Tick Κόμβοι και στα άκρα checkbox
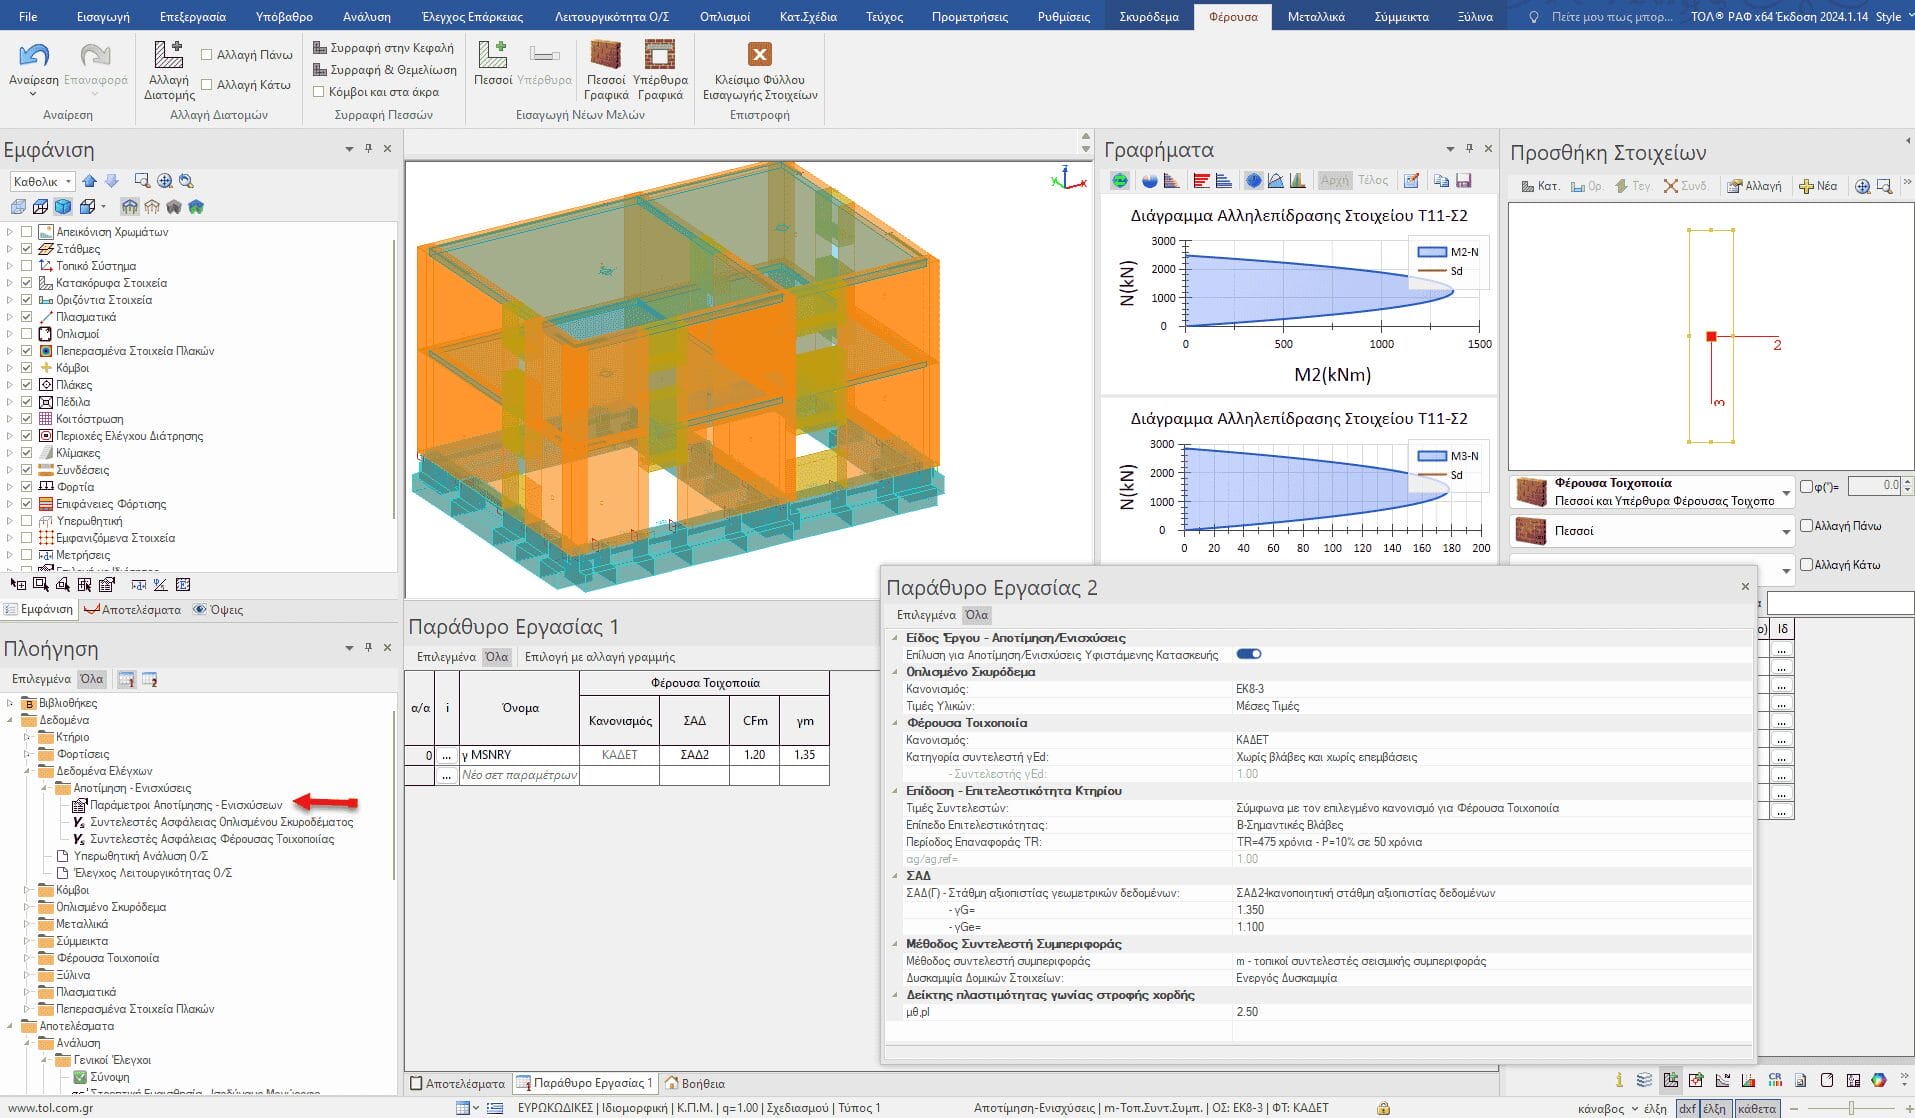The width and height of the screenshot is (1915, 1118). click(x=319, y=92)
